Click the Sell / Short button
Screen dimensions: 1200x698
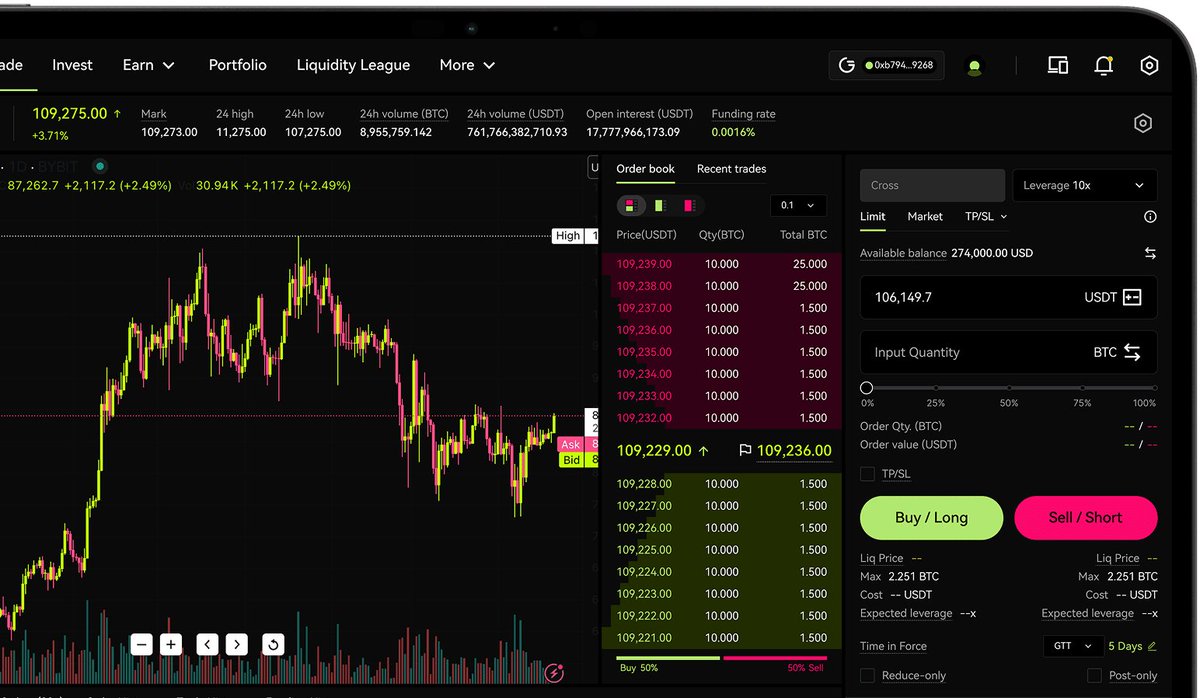(x=1086, y=518)
